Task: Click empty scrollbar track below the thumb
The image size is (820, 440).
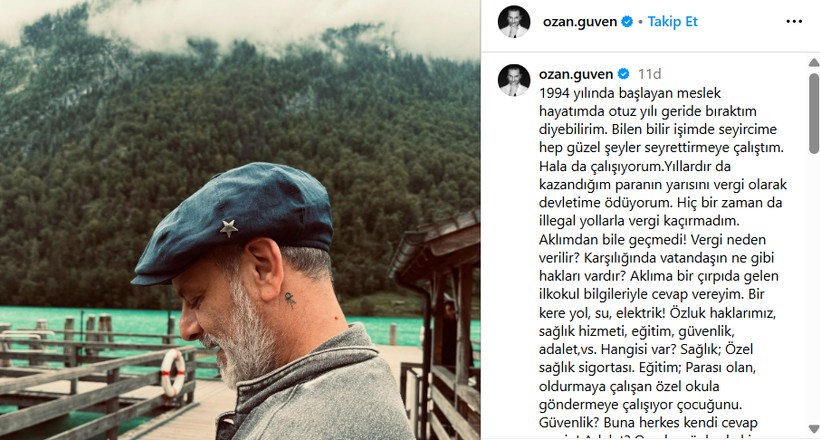Action: pyautogui.click(x=814, y=288)
